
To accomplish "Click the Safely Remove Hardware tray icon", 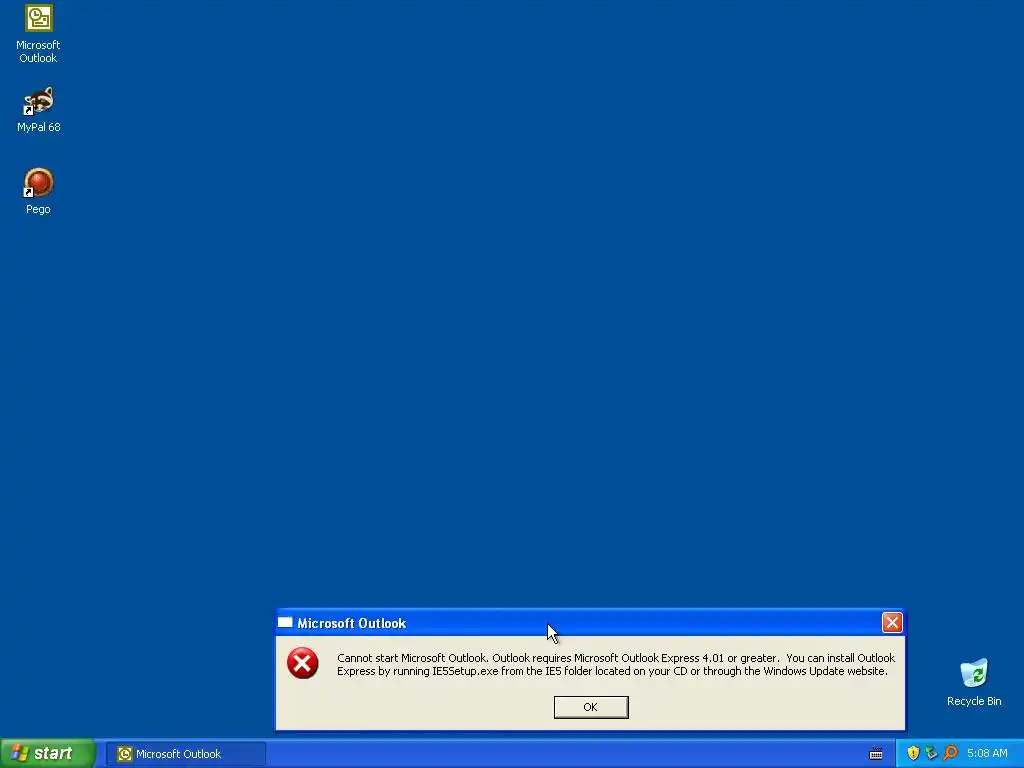I will pos(931,753).
